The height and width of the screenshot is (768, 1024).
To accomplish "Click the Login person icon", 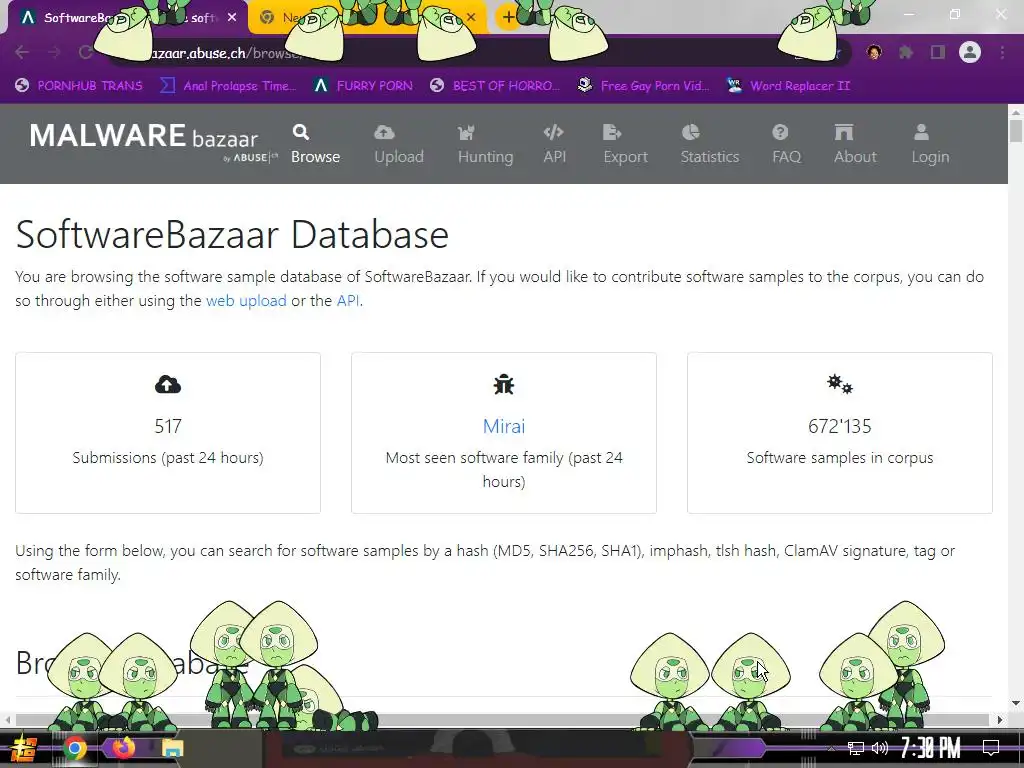I will 921,133.
